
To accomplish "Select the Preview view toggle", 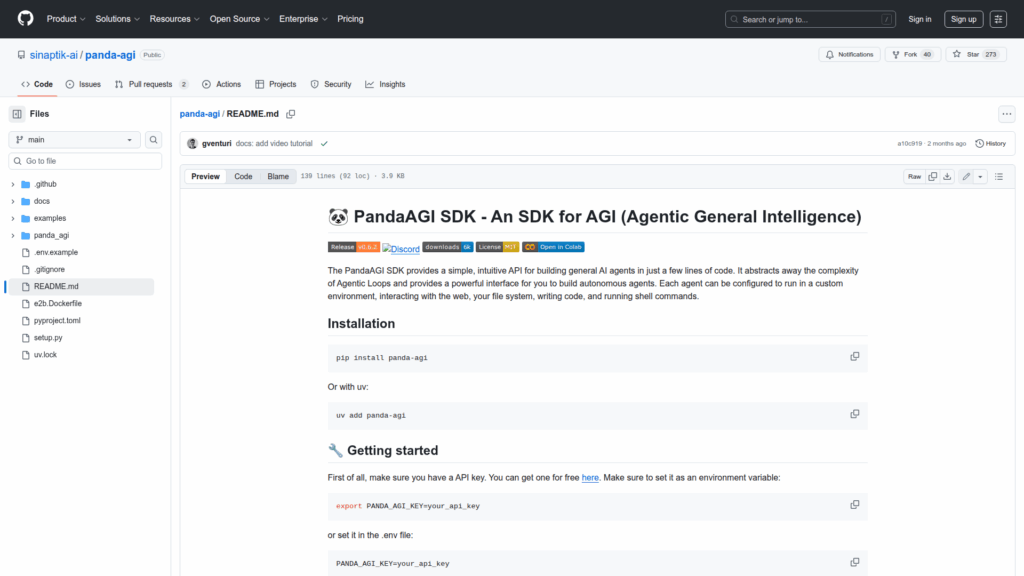I will (205, 177).
